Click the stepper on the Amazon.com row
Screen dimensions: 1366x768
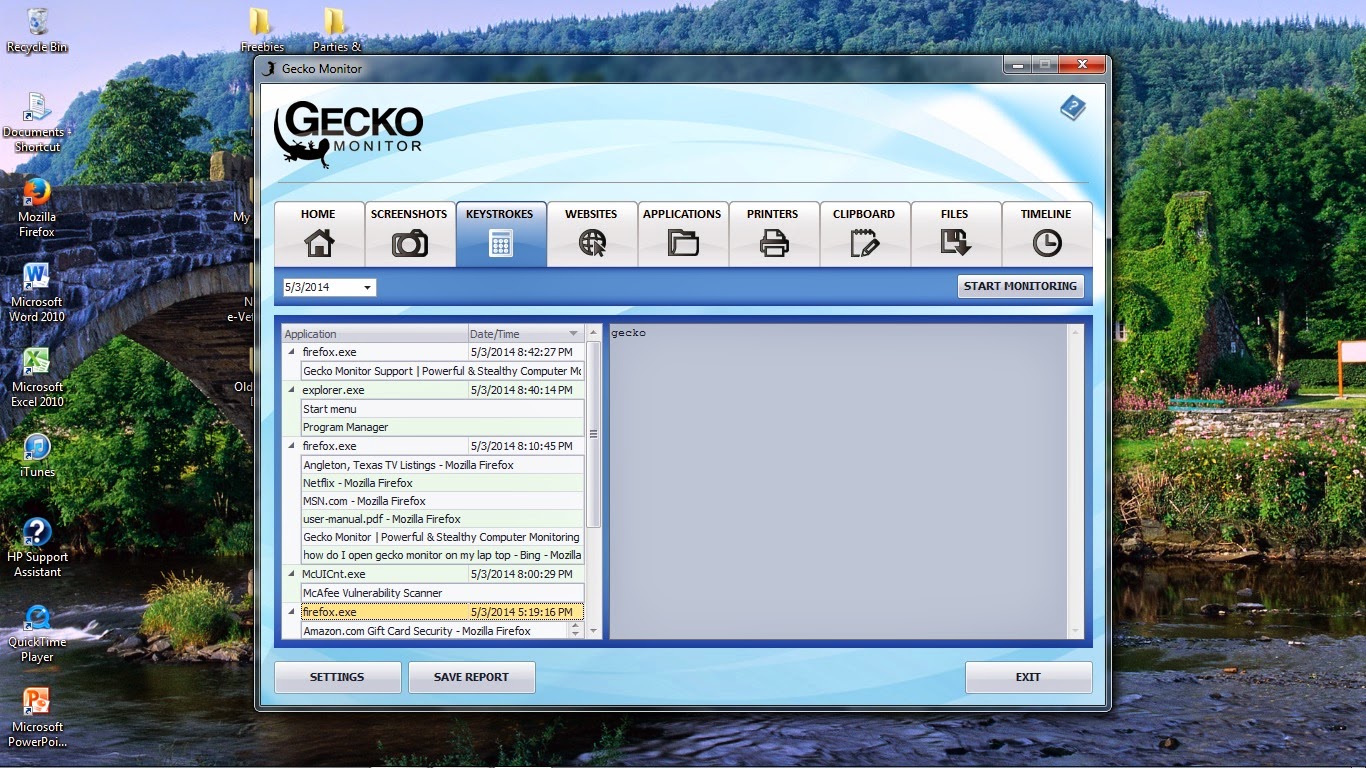[575, 630]
